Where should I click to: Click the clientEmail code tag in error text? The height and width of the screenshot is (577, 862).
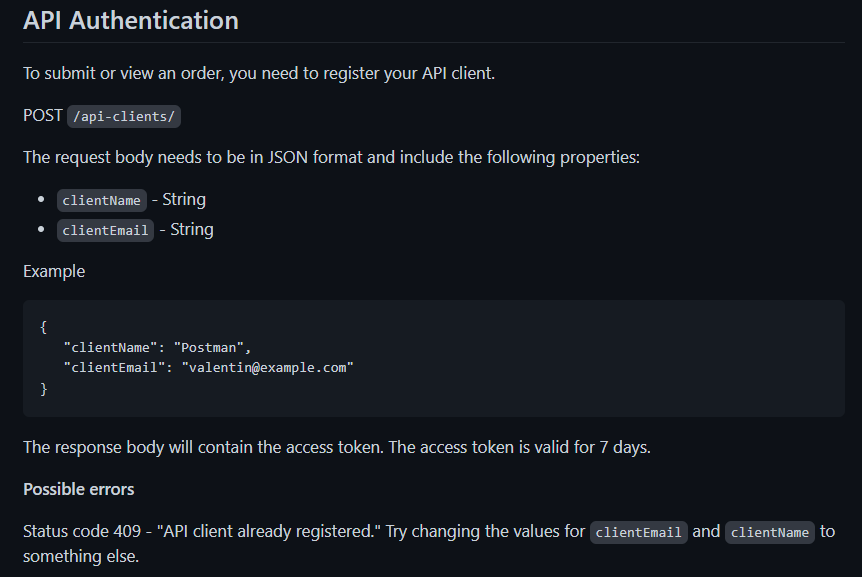tap(638, 532)
